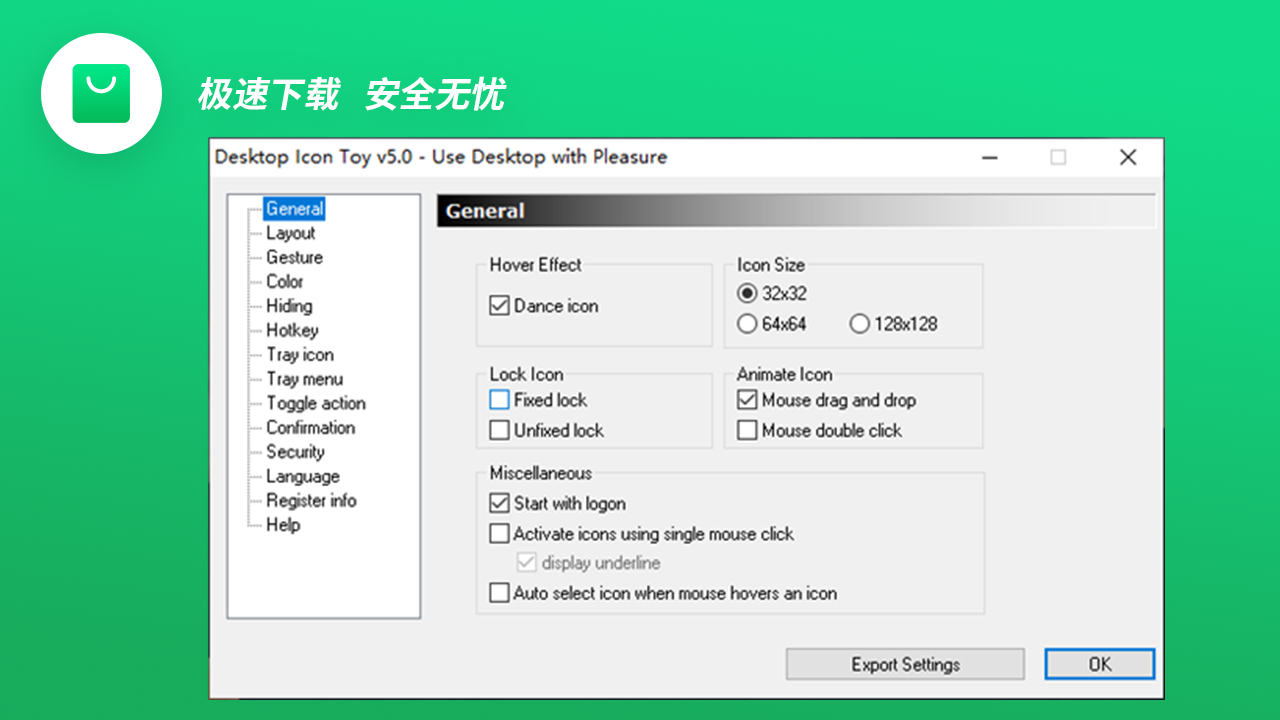Click the General section header bar
The image size is (1280, 720).
796,211
